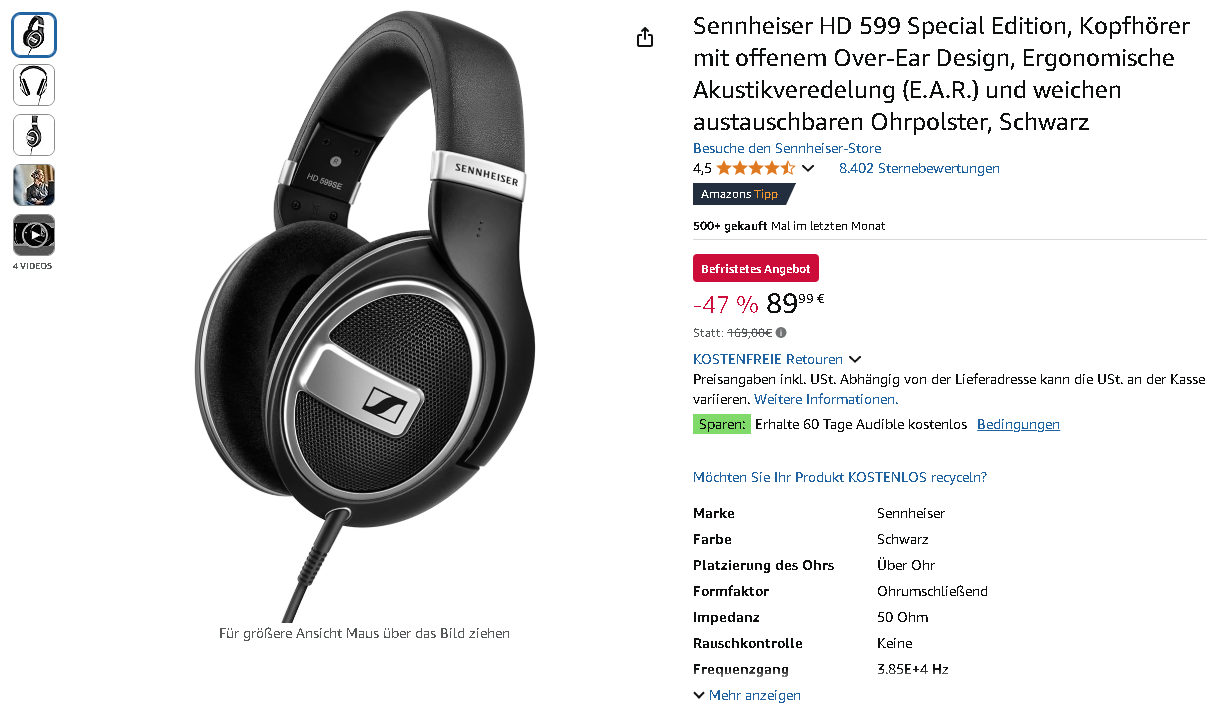Click the share icon above the product image
The width and height of the screenshot is (1212, 707).
[645, 37]
